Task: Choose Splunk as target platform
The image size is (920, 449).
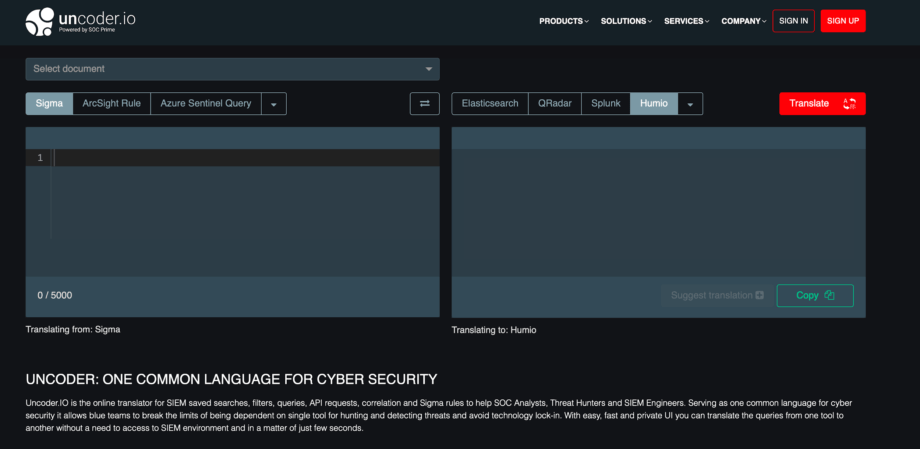Action: [605, 103]
